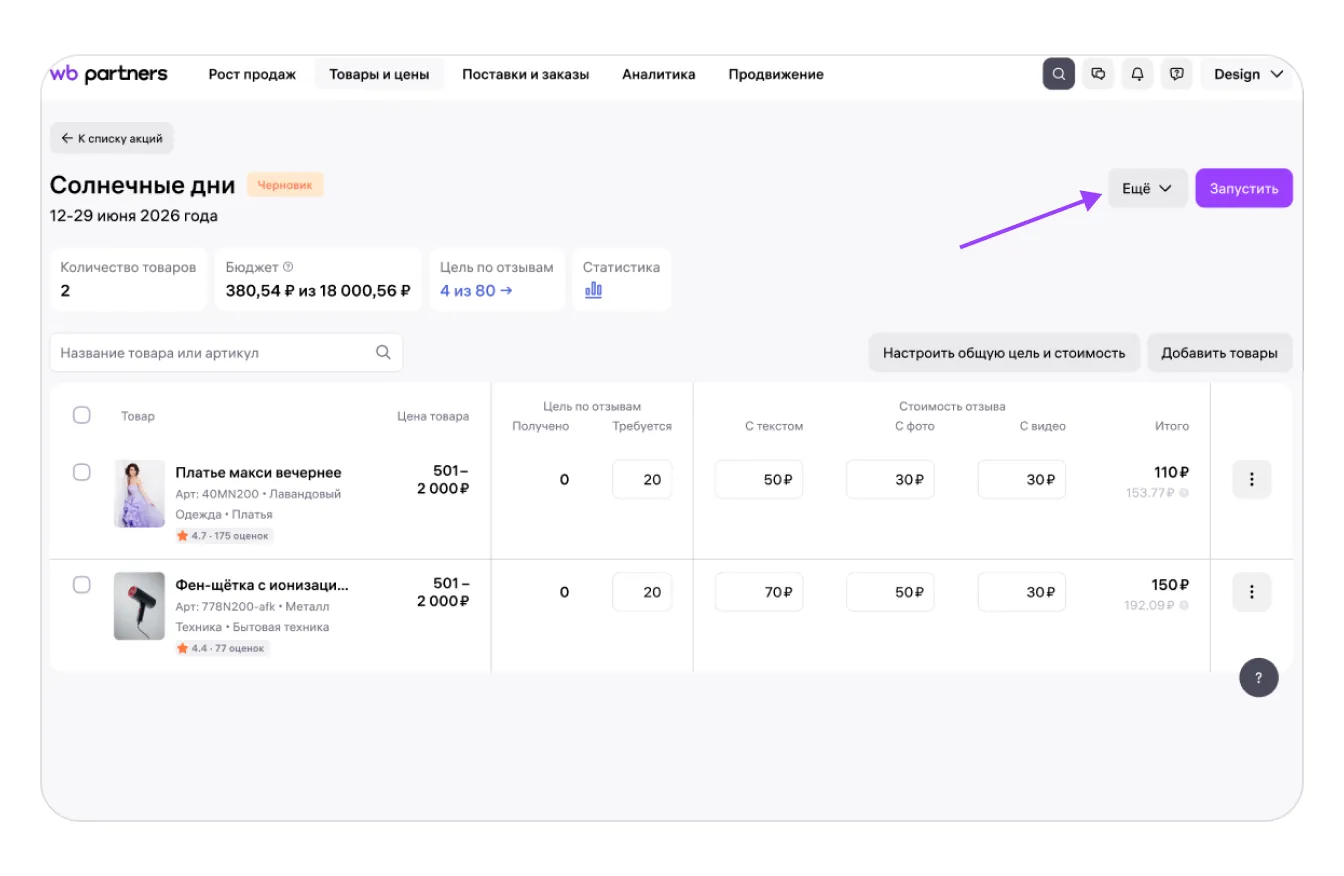Image resolution: width=1344 pixels, height=876 pixels.
Task: Click the 50₽ text review cost for Платье
Action: 758,479
